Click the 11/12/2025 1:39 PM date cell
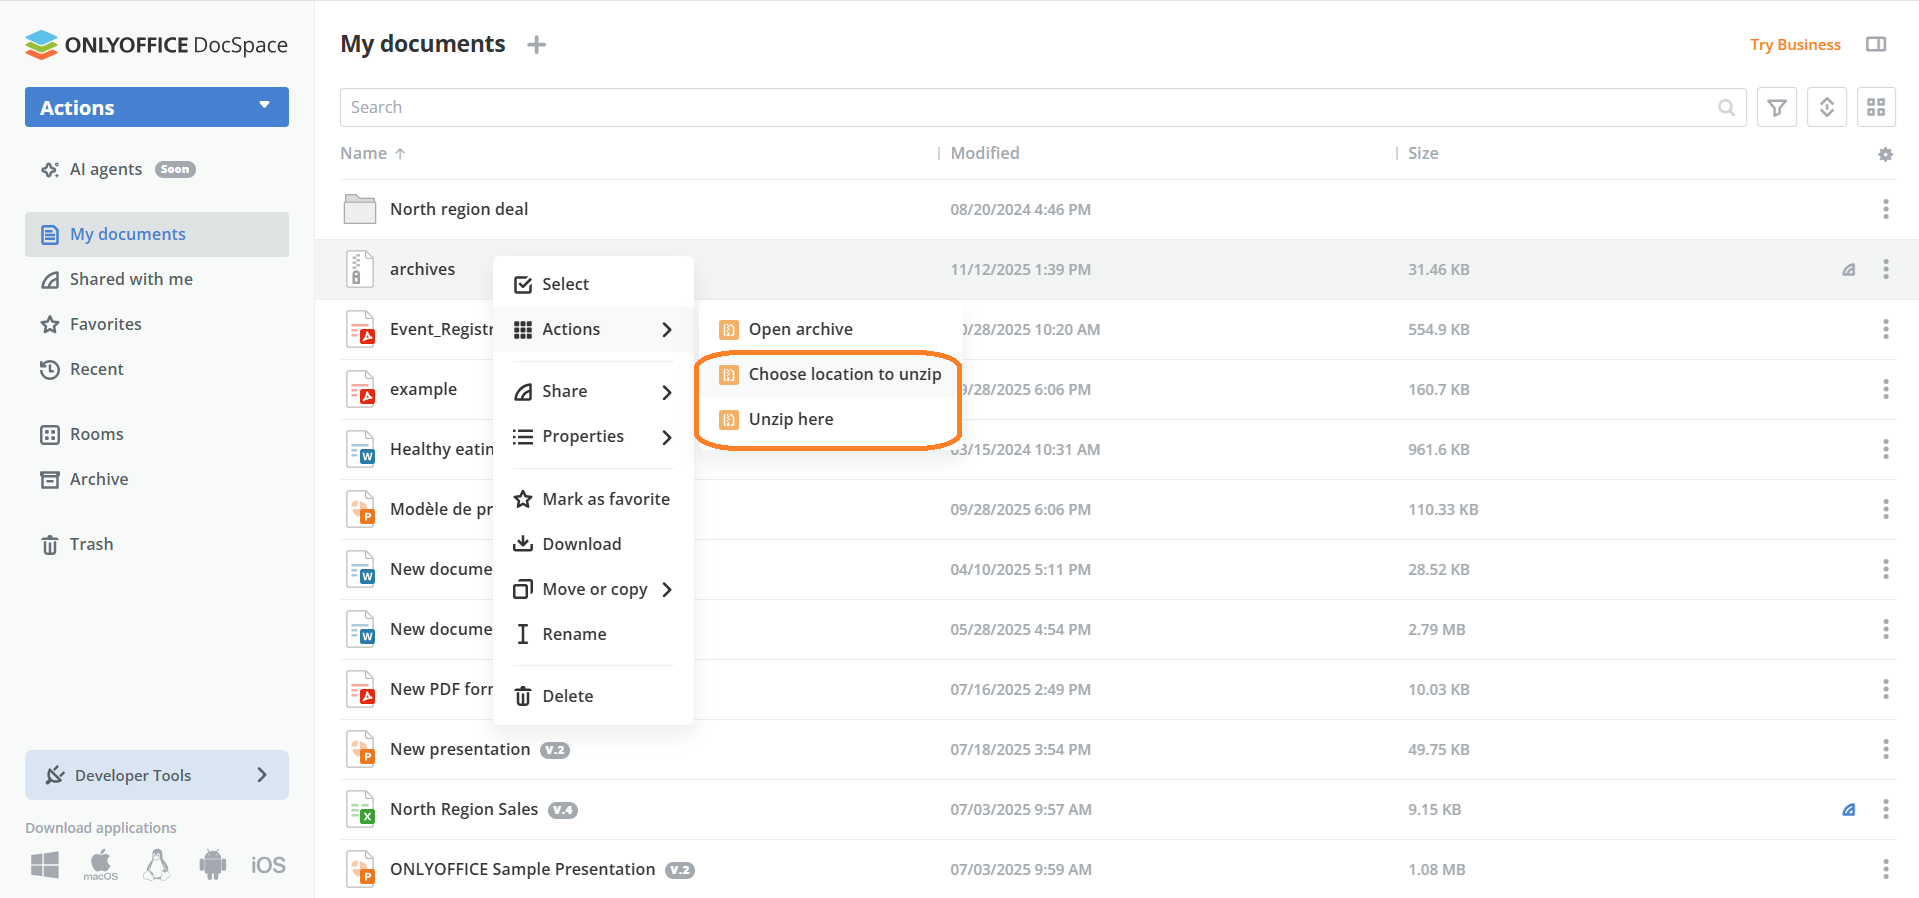Viewport: 1919px width, 898px height. click(1021, 269)
